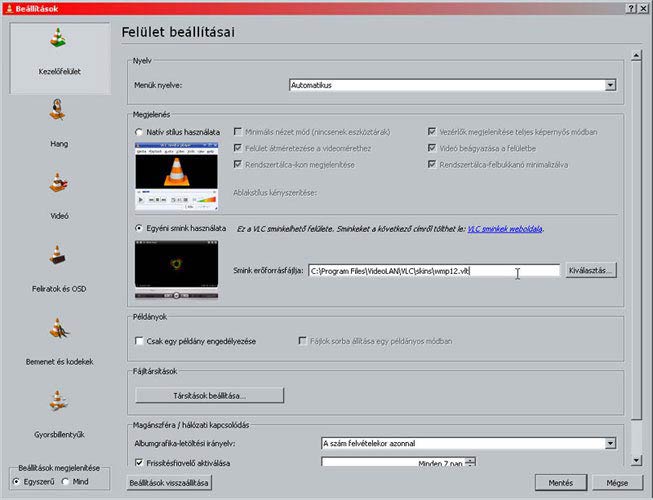
Task: Click the vertical scrollbar track
Action: coord(636,437)
